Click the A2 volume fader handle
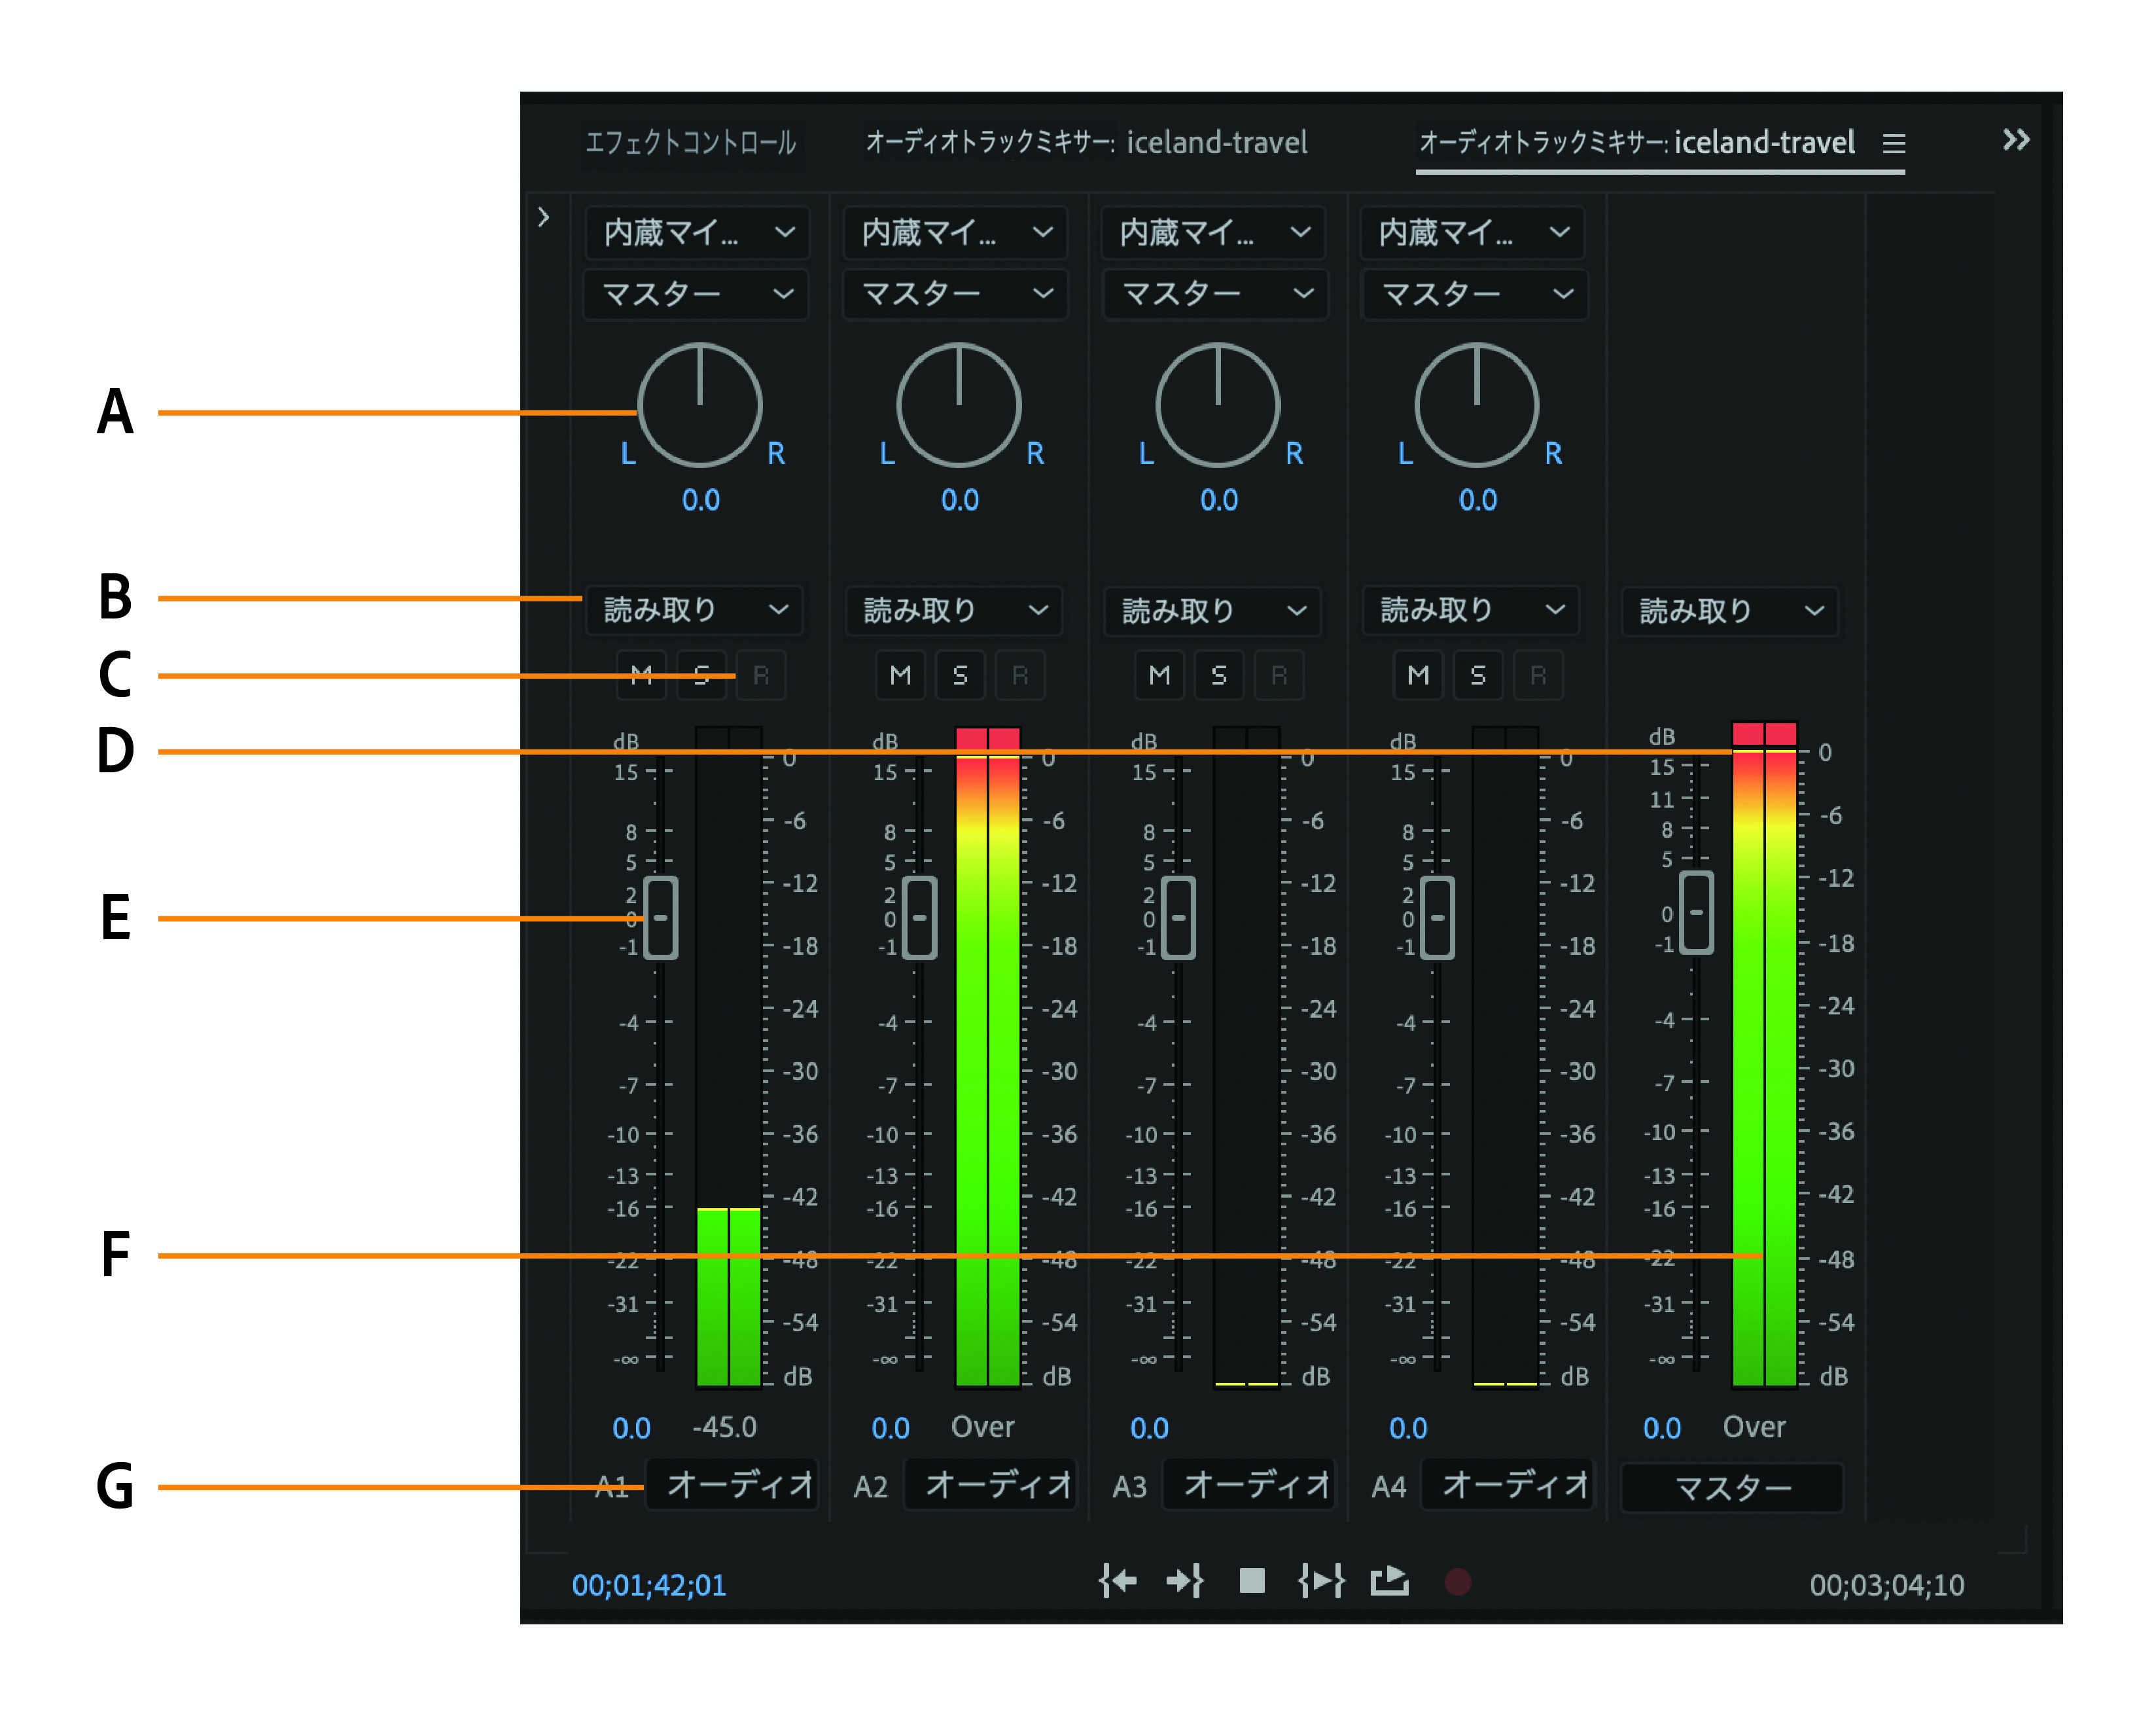This screenshot has height=1716, width=2156. click(920, 918)
